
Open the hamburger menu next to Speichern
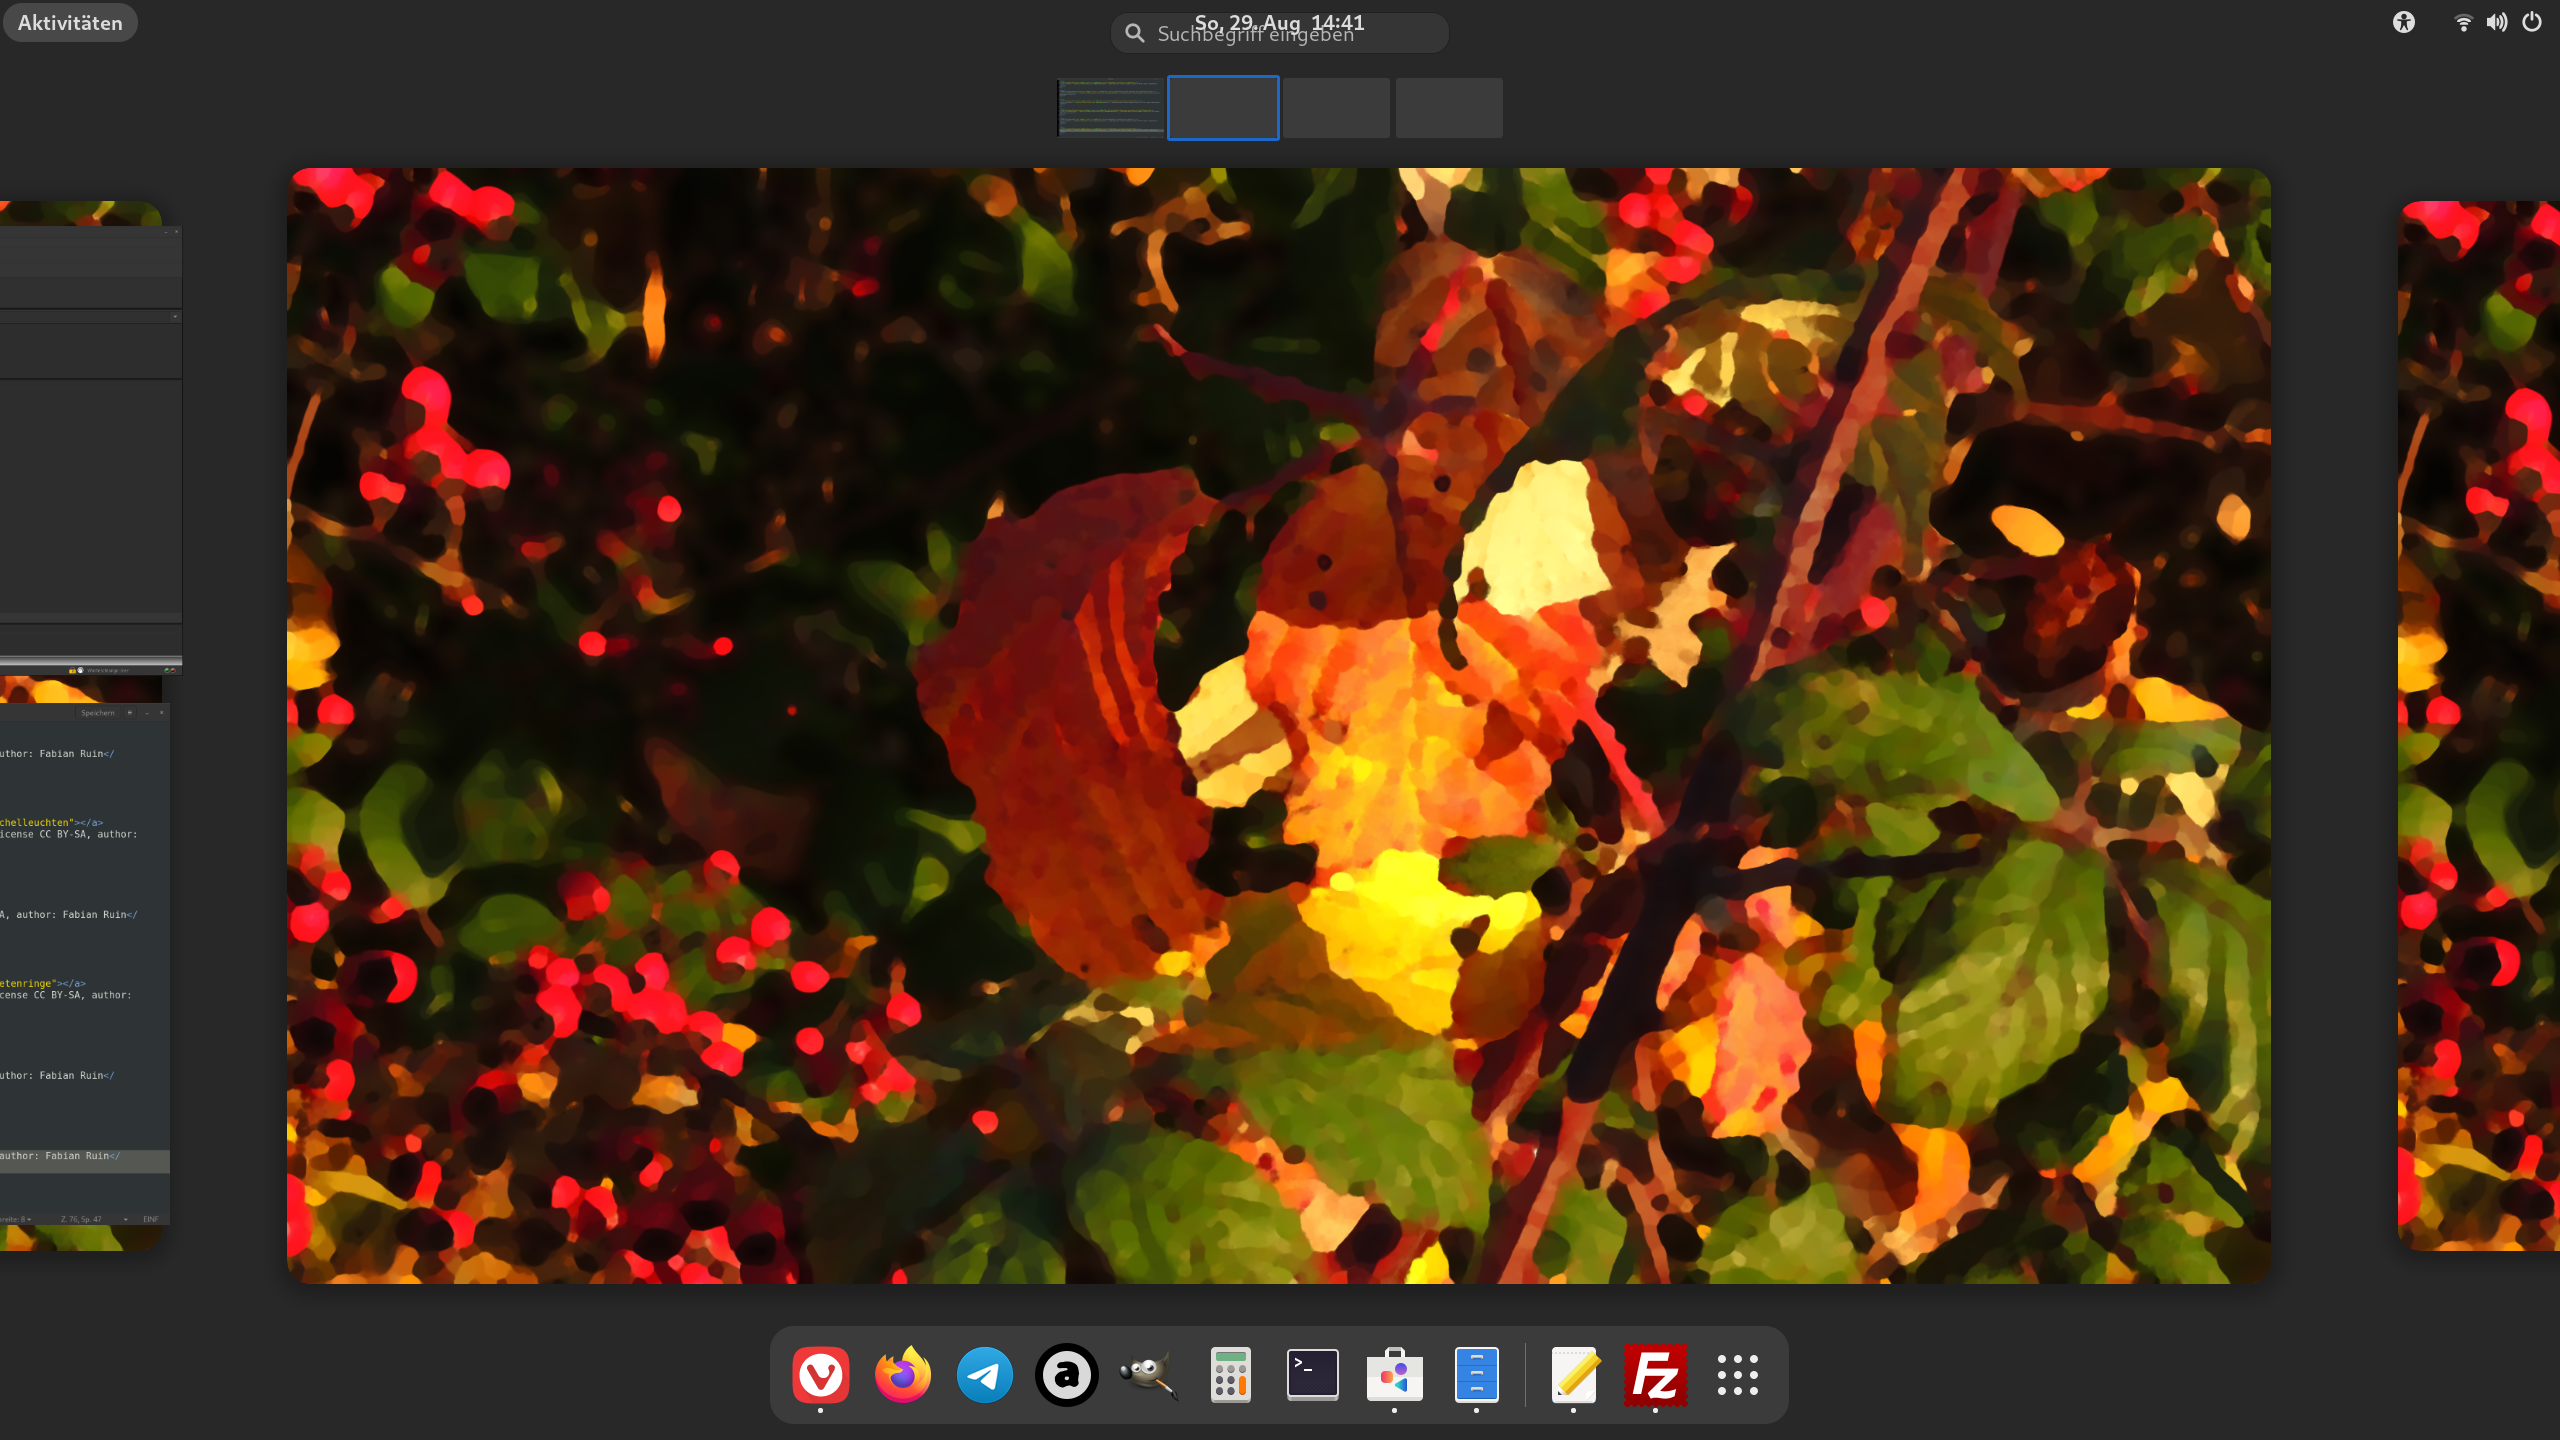[x=129, y=712]
